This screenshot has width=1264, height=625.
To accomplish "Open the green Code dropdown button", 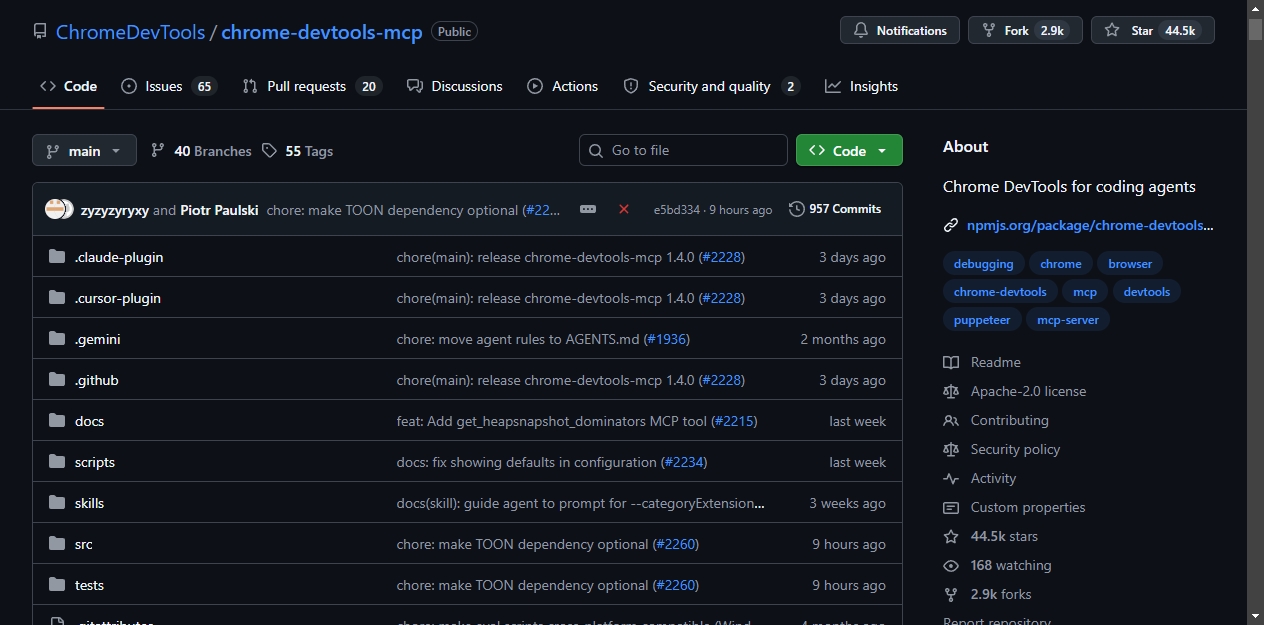I will pos(849,150).
